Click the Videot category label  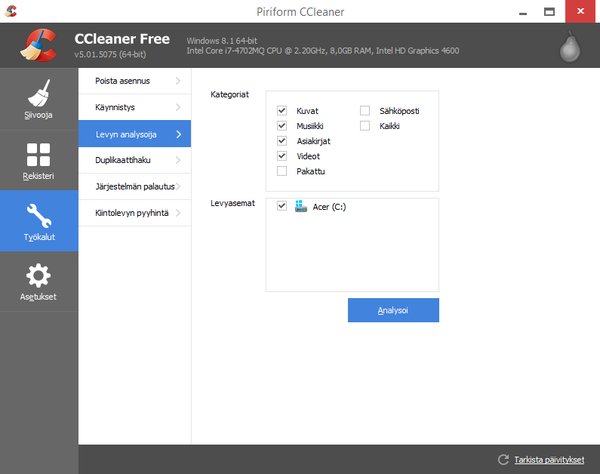(x=308, y=156)
